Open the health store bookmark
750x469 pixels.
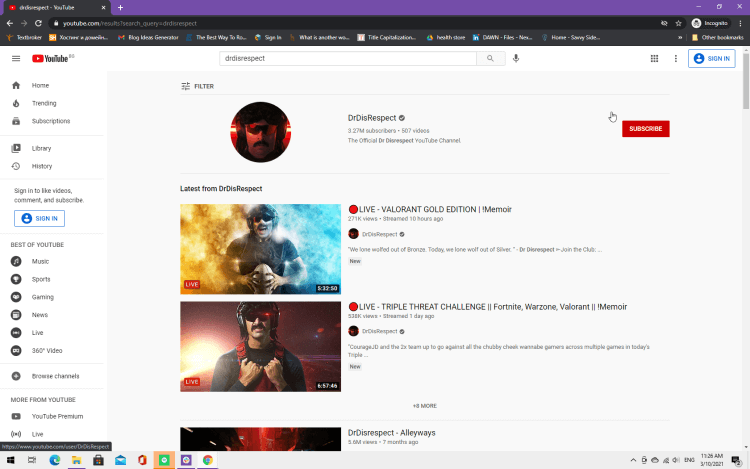coord(446,37)
